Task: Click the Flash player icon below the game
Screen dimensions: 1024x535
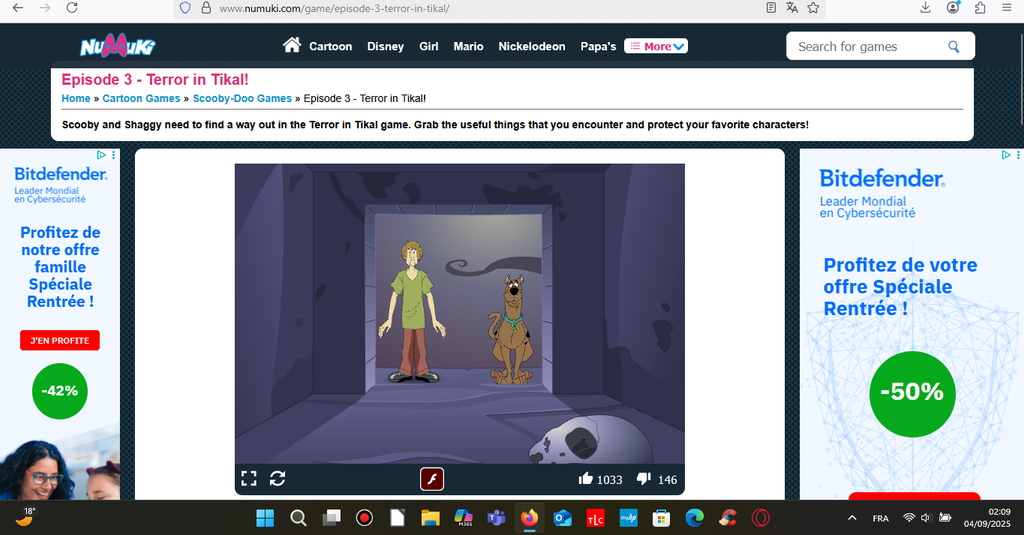Action: click(x=431, y=479)
